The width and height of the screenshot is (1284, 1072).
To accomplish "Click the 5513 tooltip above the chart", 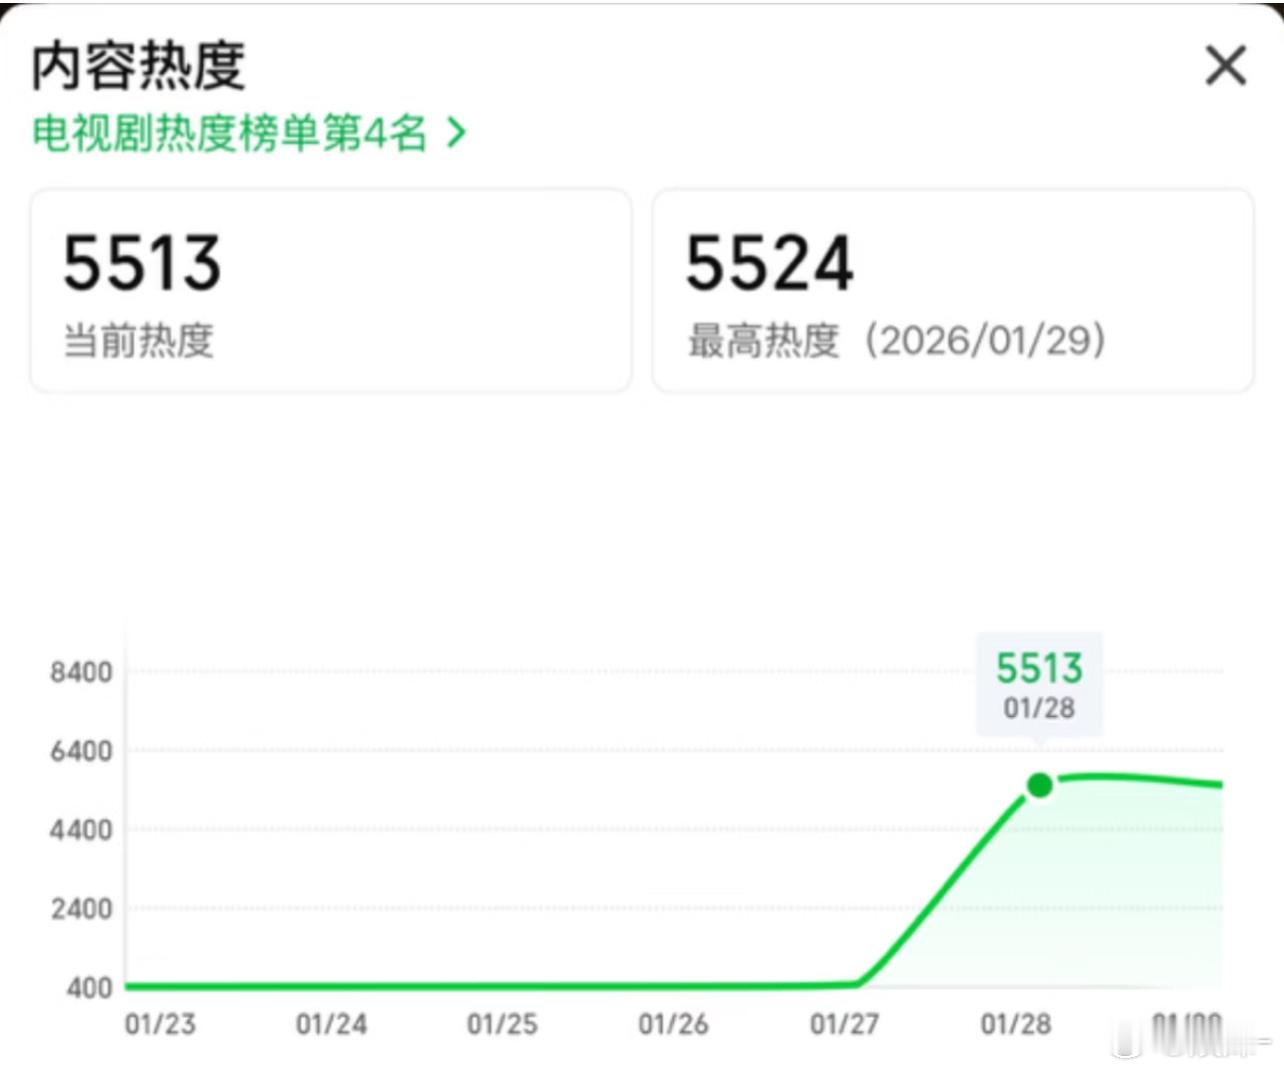I will pos(1039,667).
